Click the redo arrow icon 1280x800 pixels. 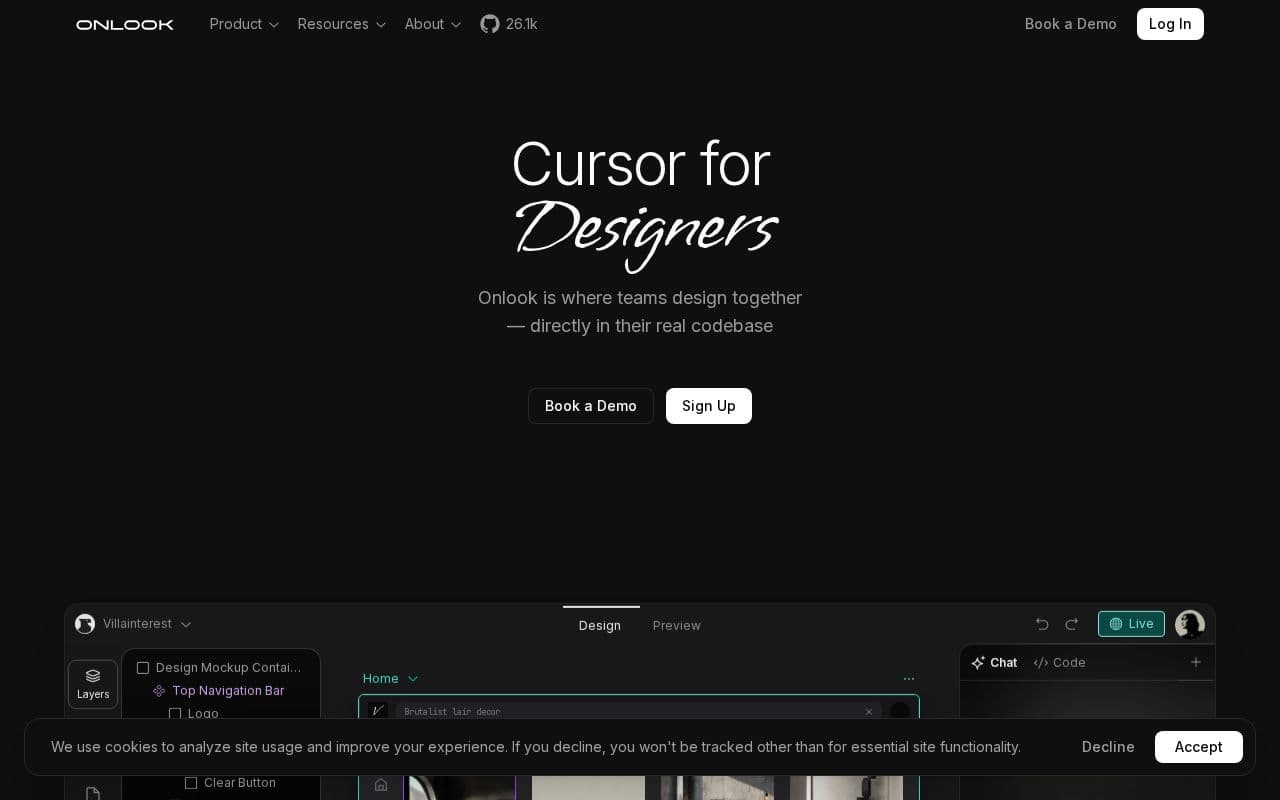pos(1072,624)
